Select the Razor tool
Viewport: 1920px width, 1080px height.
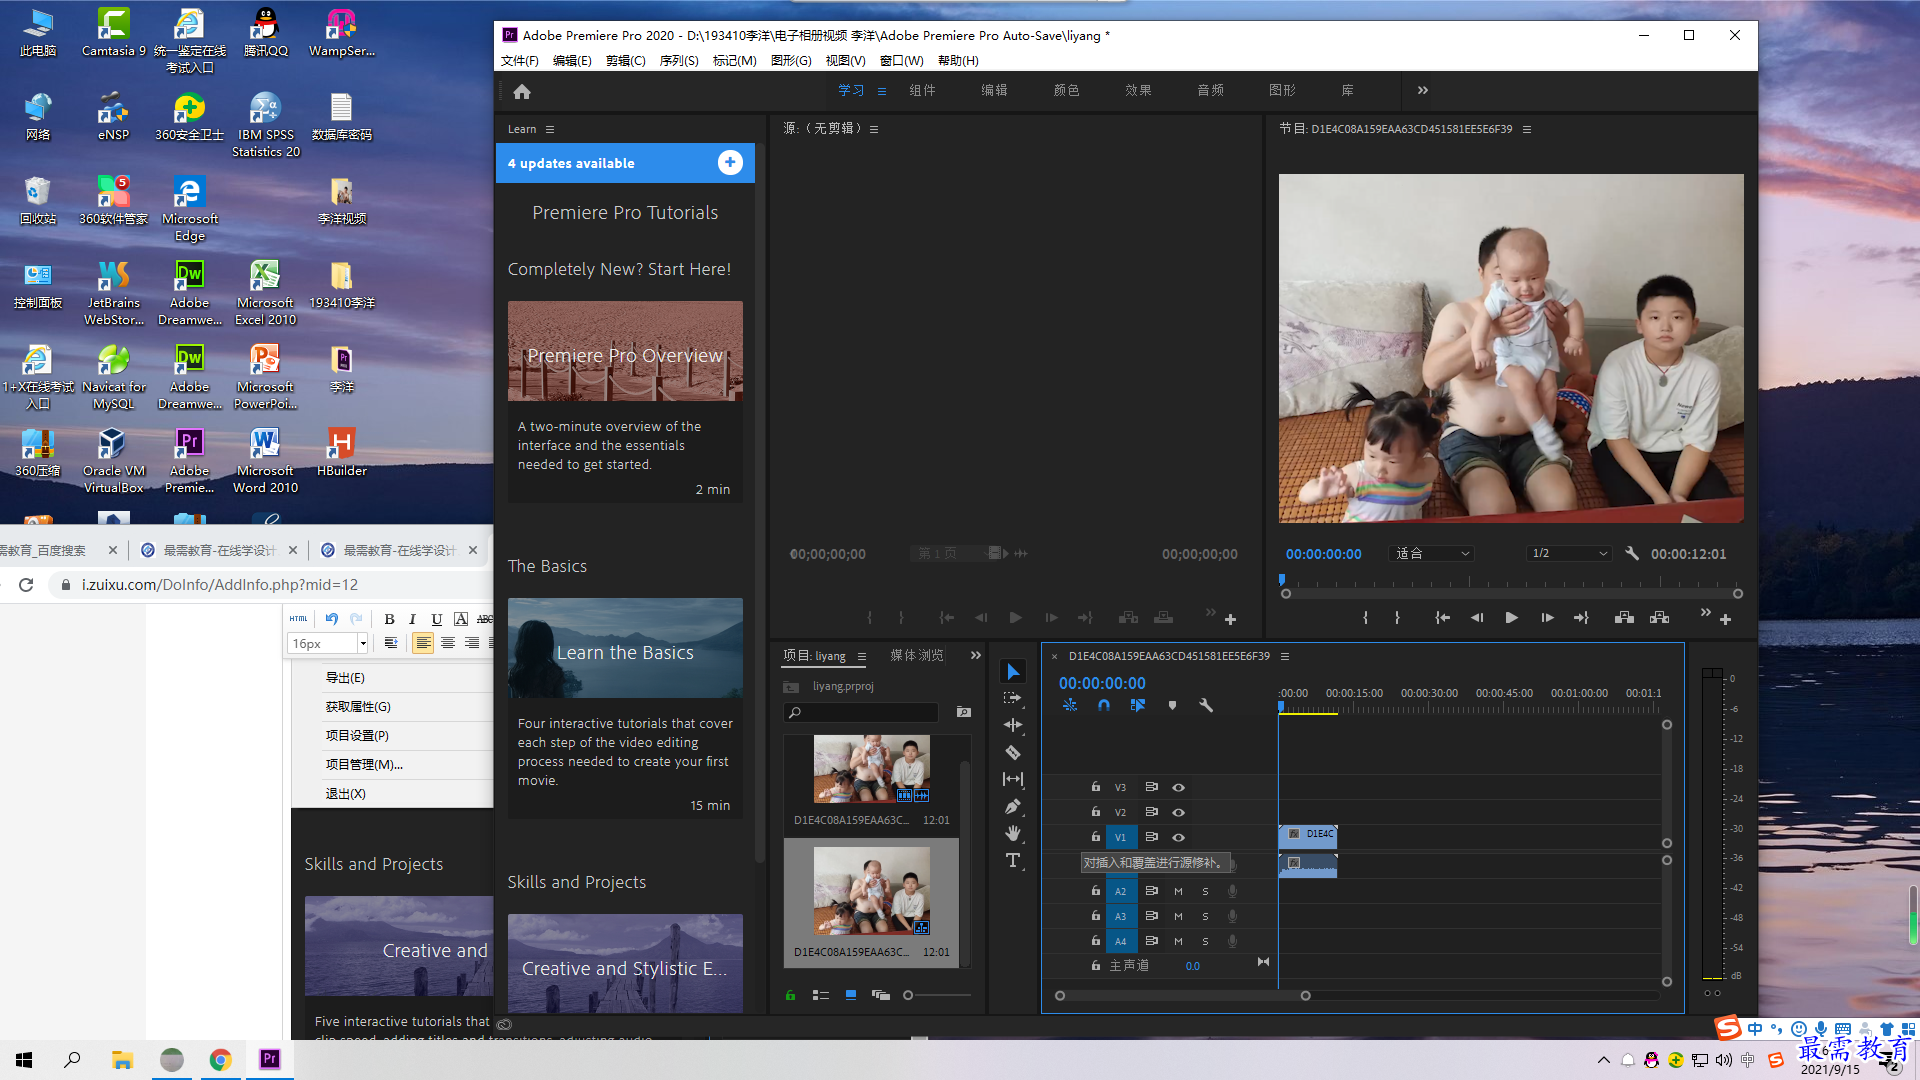[x=1013, y=752]
